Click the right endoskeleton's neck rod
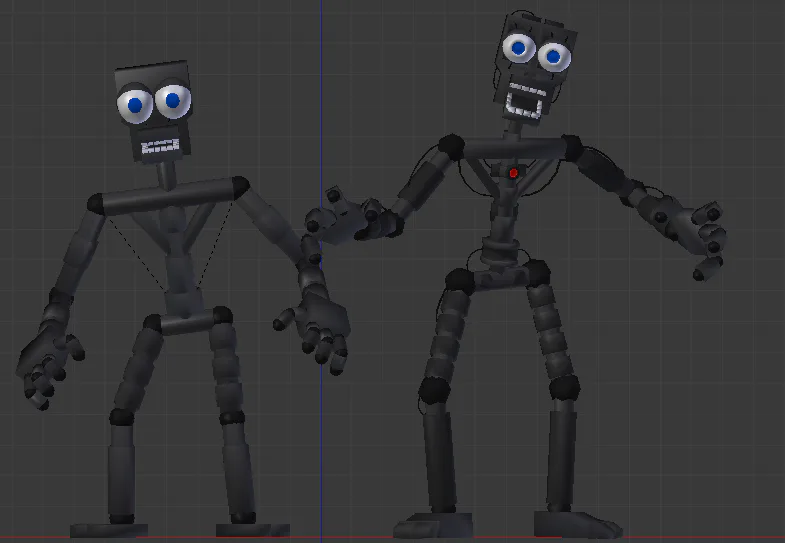 coord(512,129)
